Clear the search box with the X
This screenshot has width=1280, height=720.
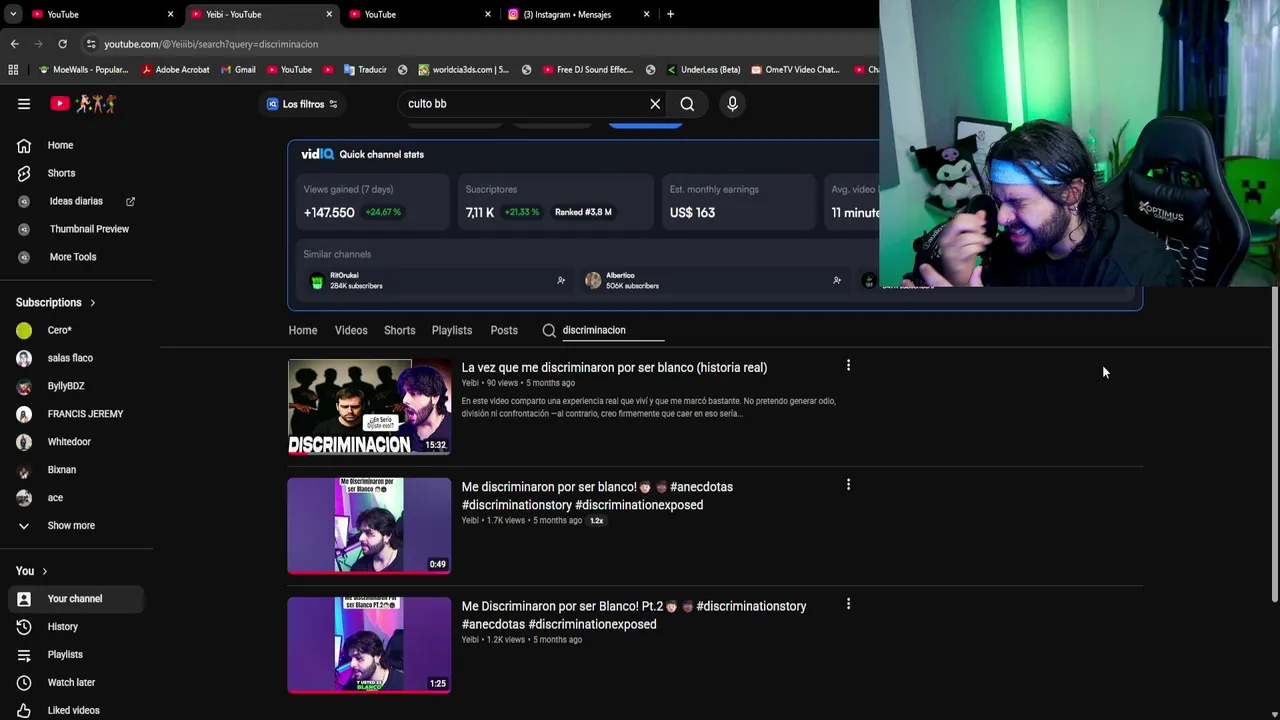point(655,104)
